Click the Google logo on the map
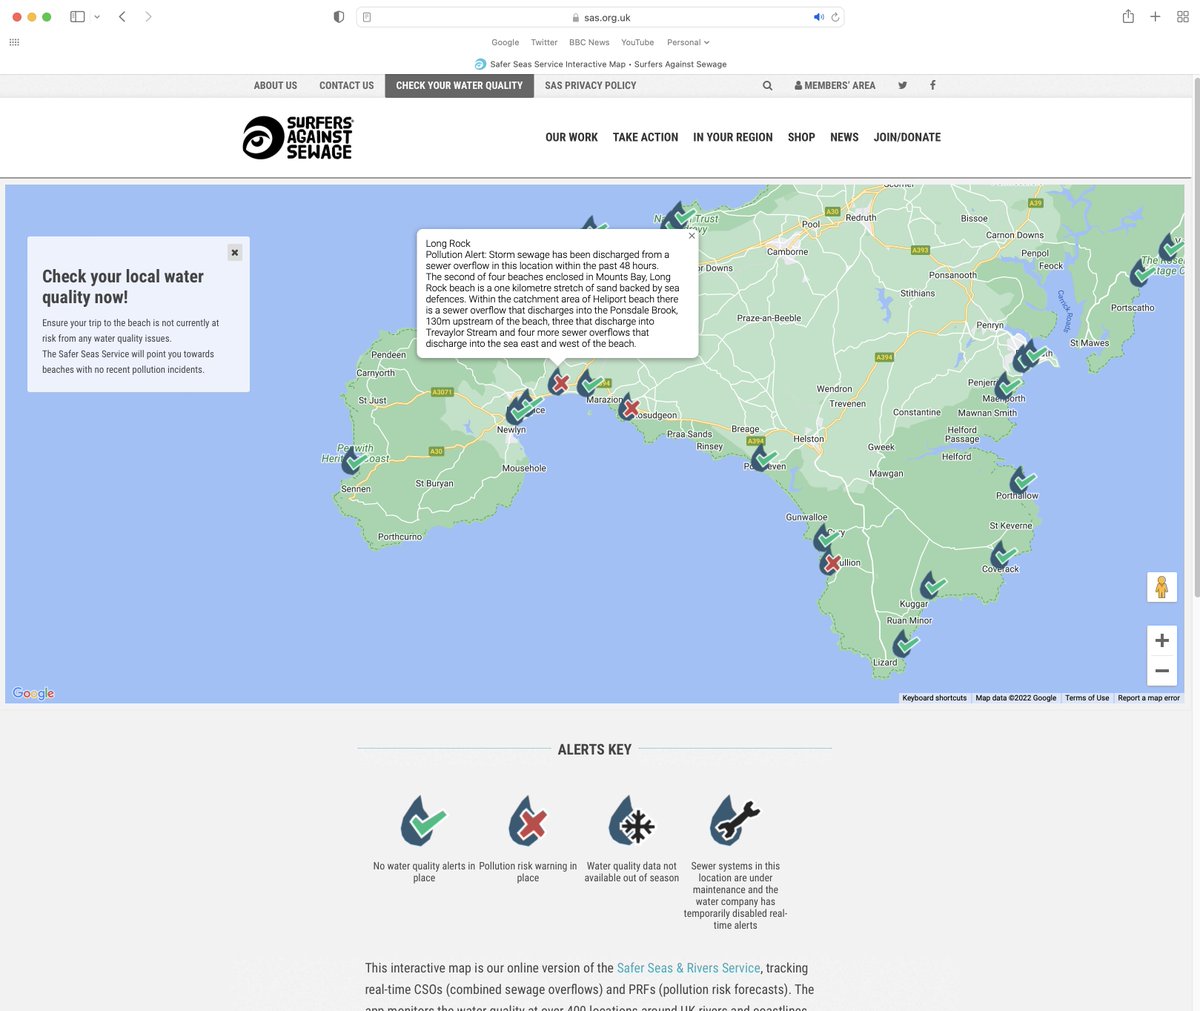 point(33,693)
